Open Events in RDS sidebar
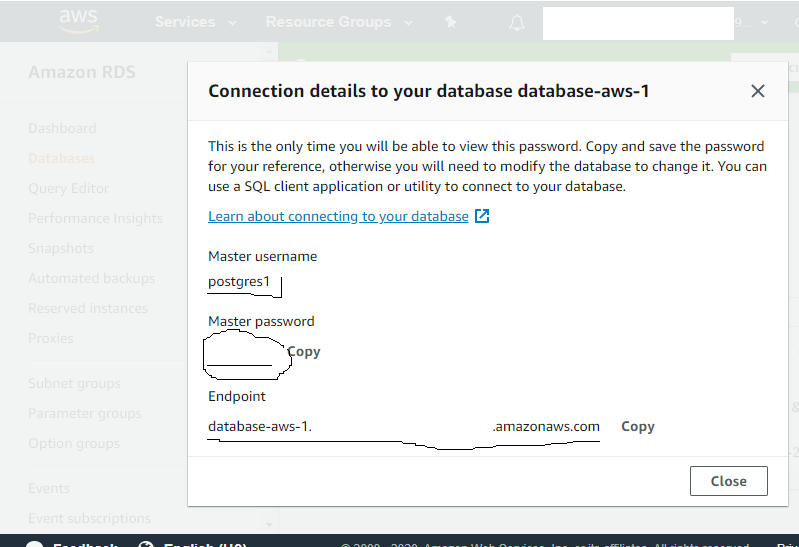Screen dimensions: 799x547 49,488
